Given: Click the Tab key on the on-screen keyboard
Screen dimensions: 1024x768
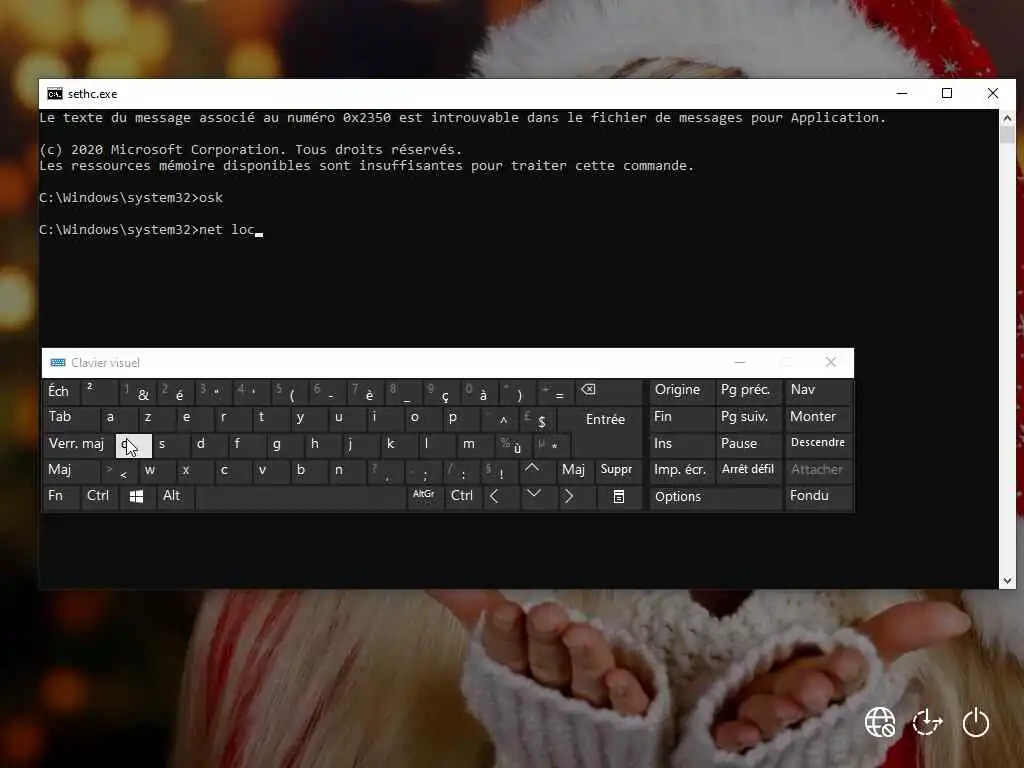Looking at the screenshot, I should tap(71, 418).
